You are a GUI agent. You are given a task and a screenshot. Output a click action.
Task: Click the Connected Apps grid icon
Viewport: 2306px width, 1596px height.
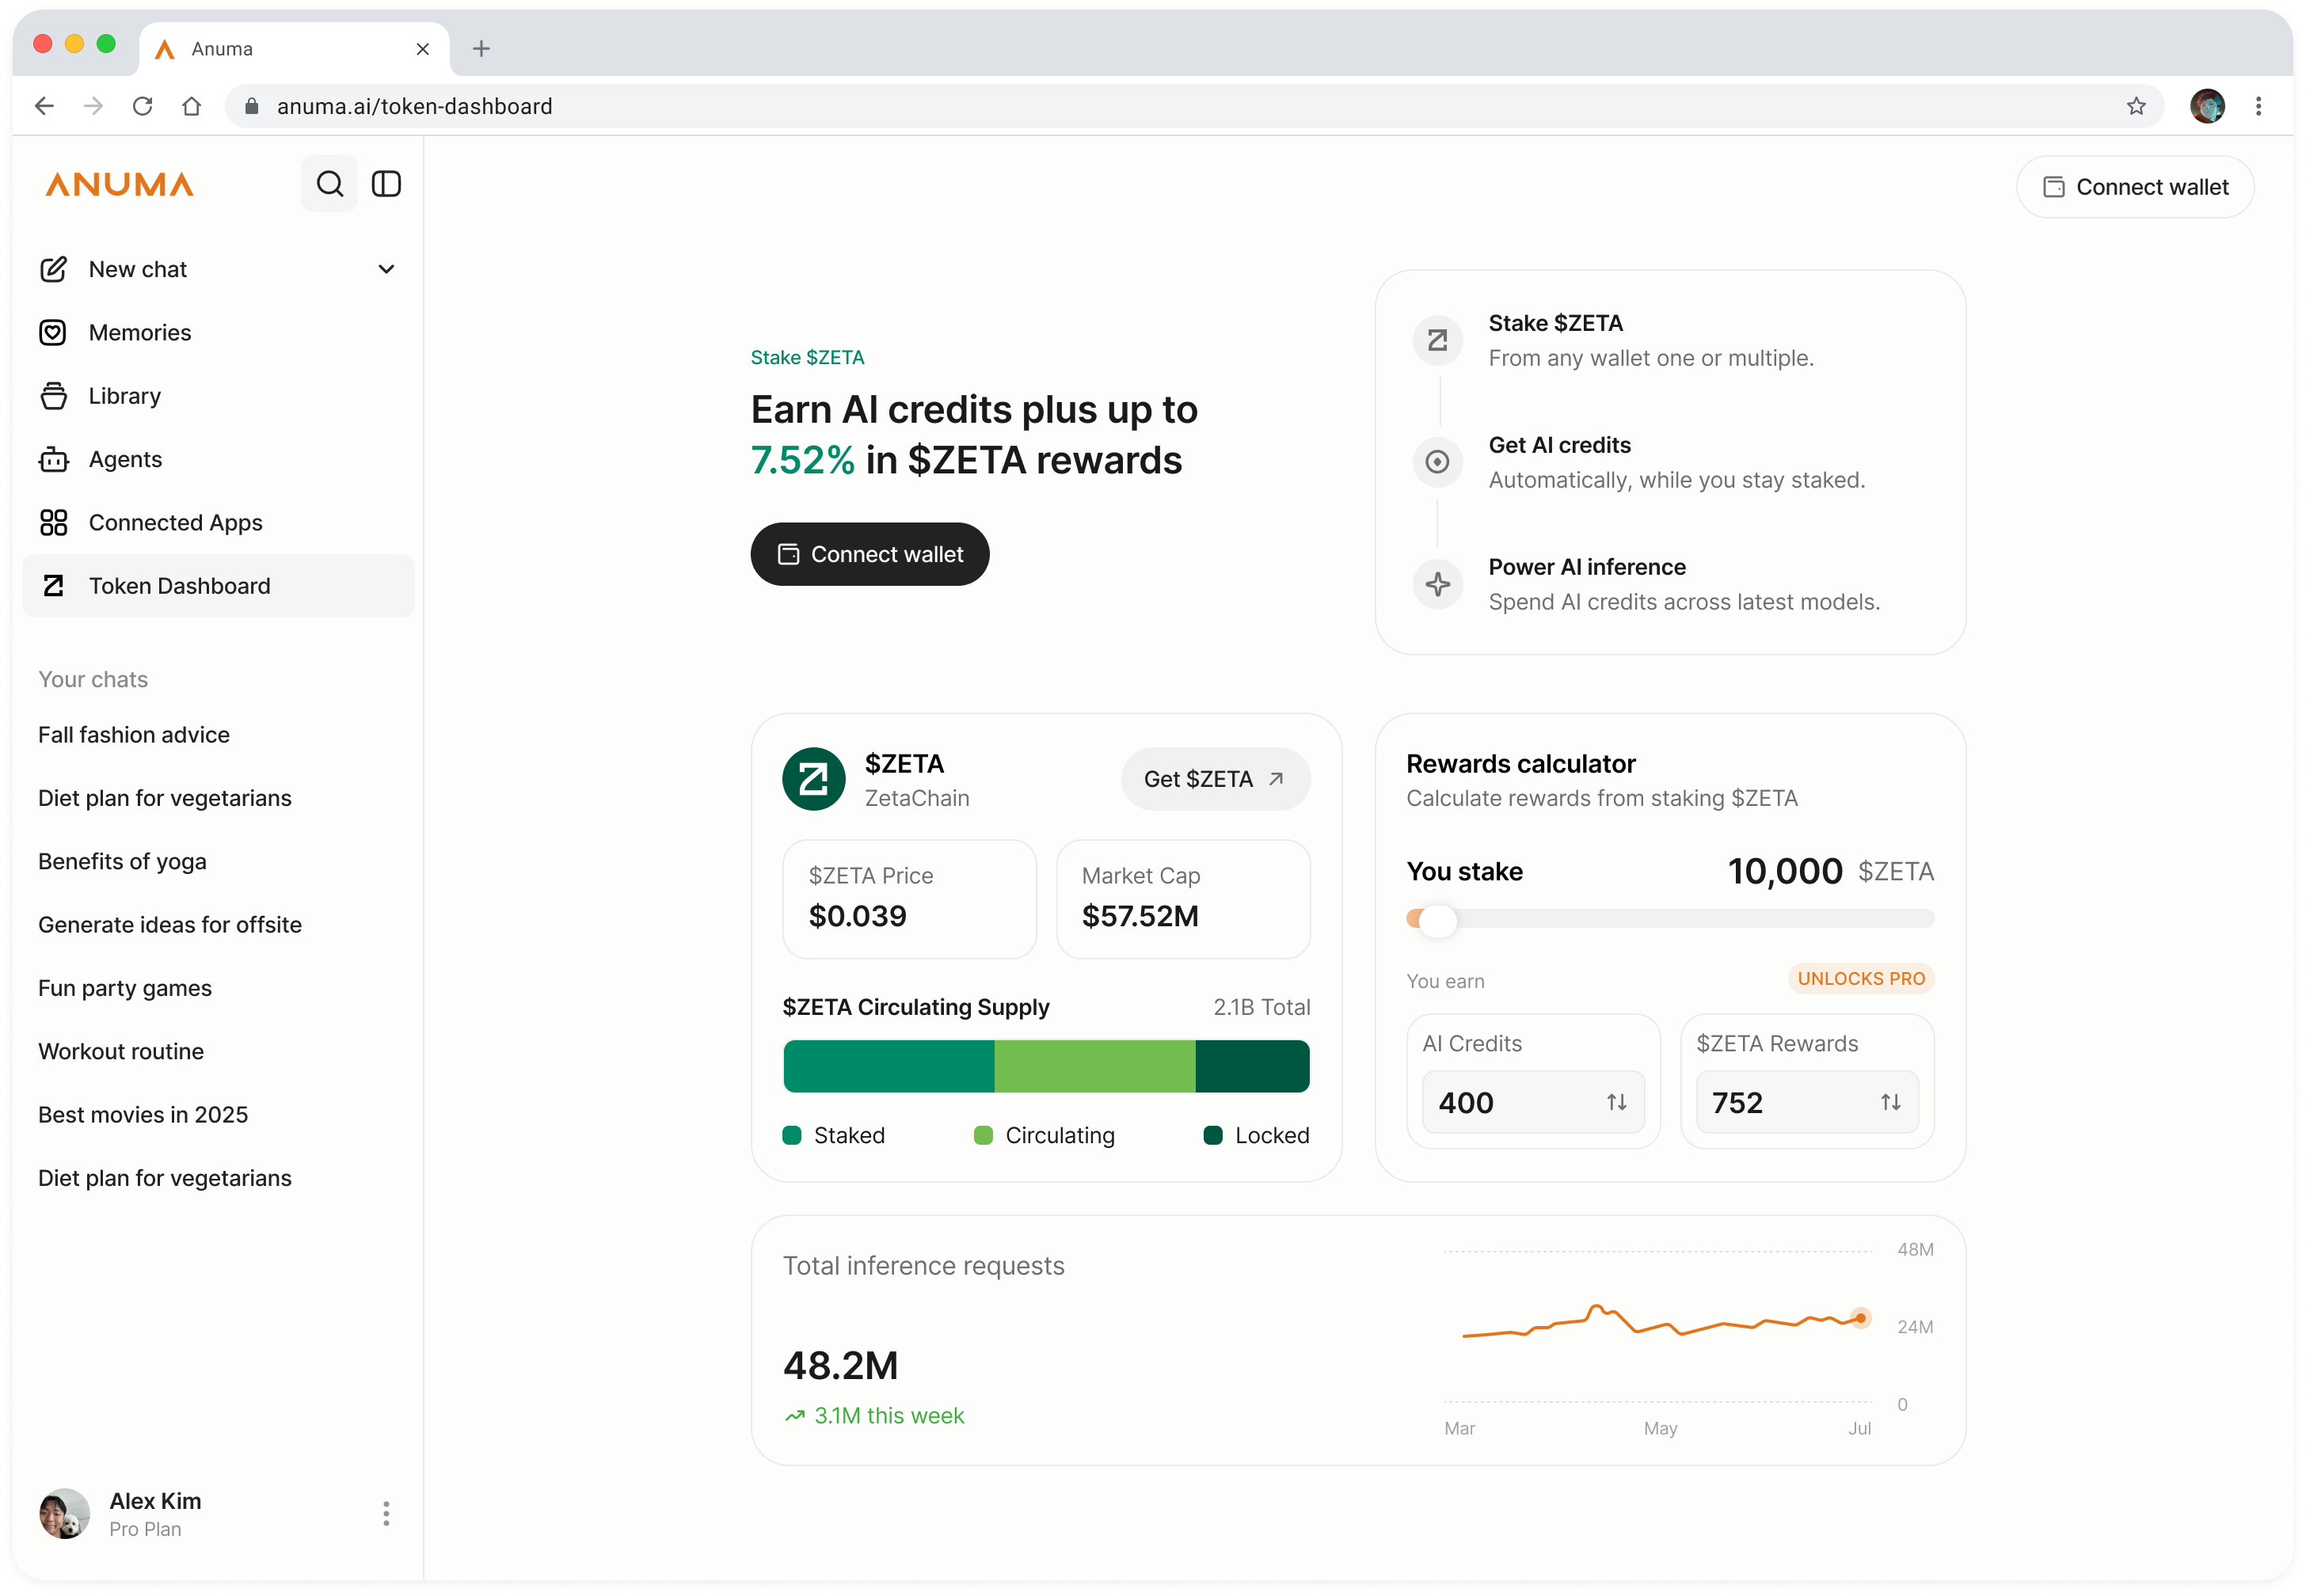click(x=53, y=522)
